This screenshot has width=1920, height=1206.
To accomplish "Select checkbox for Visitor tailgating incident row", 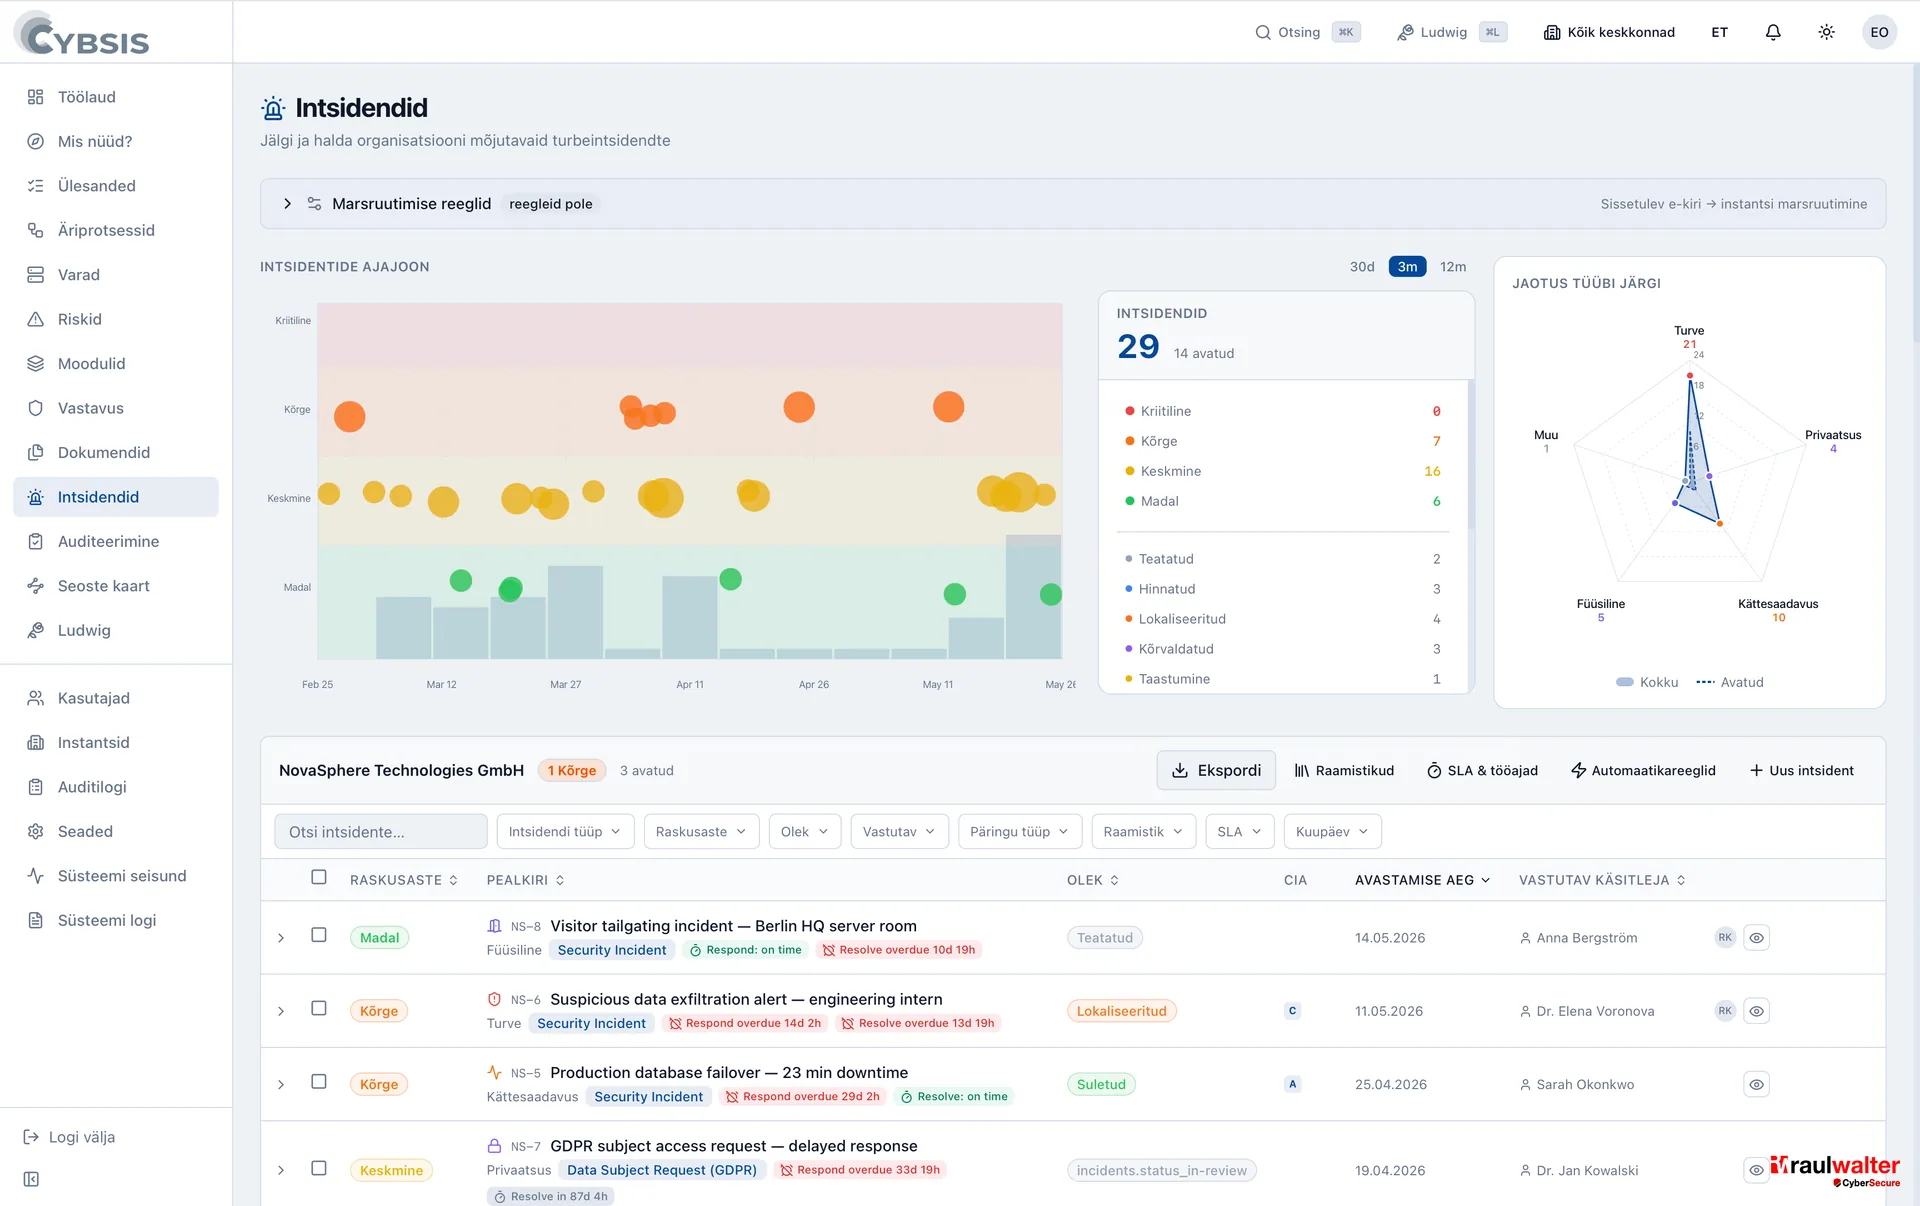I will click(319, 935).
